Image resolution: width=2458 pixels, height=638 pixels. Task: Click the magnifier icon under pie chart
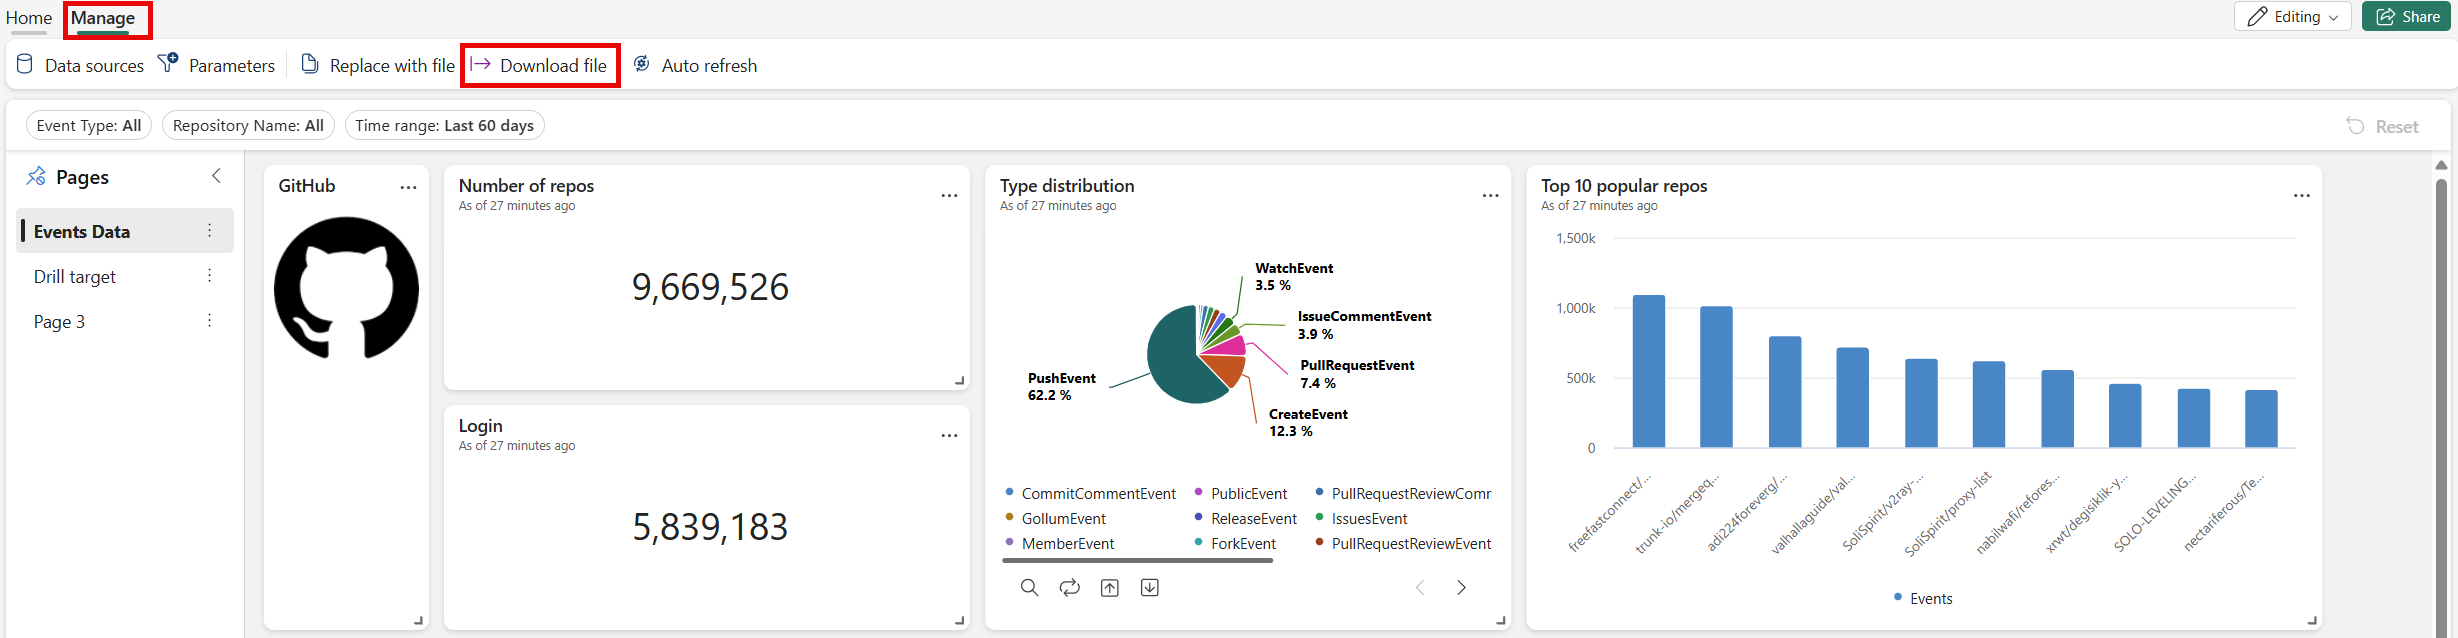pos(1029,588)
